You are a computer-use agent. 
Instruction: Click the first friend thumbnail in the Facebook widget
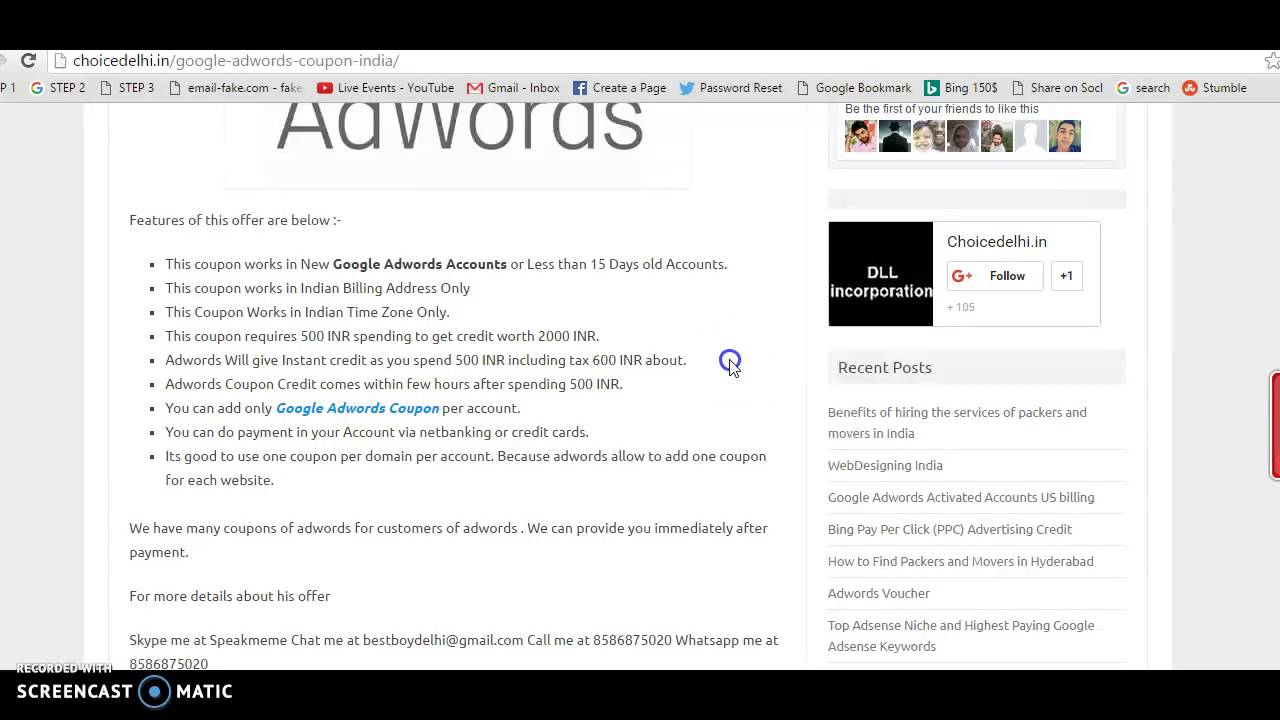point(860,136)
